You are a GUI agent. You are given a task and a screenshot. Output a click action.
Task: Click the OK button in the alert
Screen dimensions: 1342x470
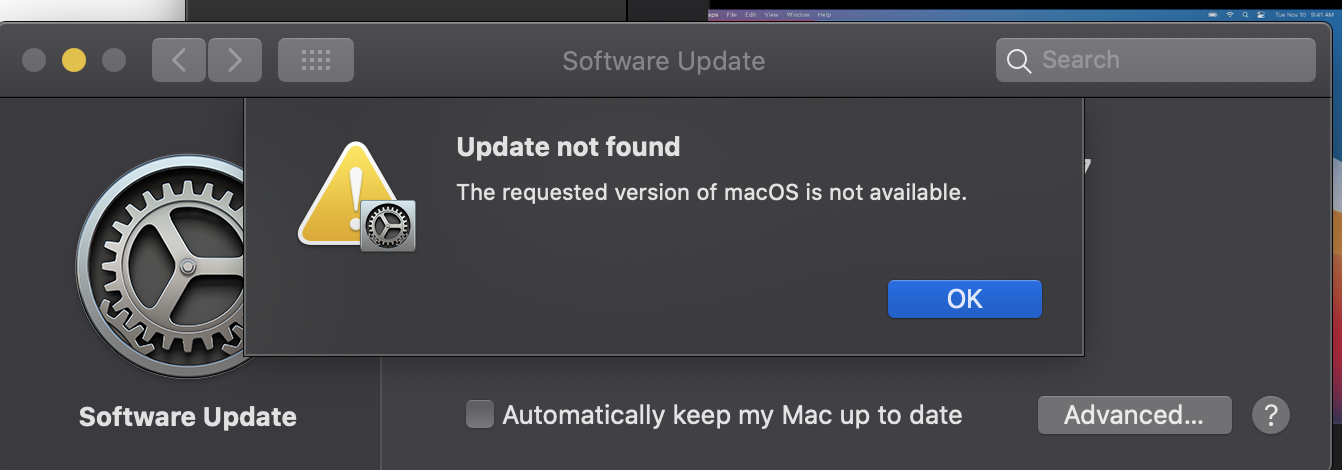964,299
